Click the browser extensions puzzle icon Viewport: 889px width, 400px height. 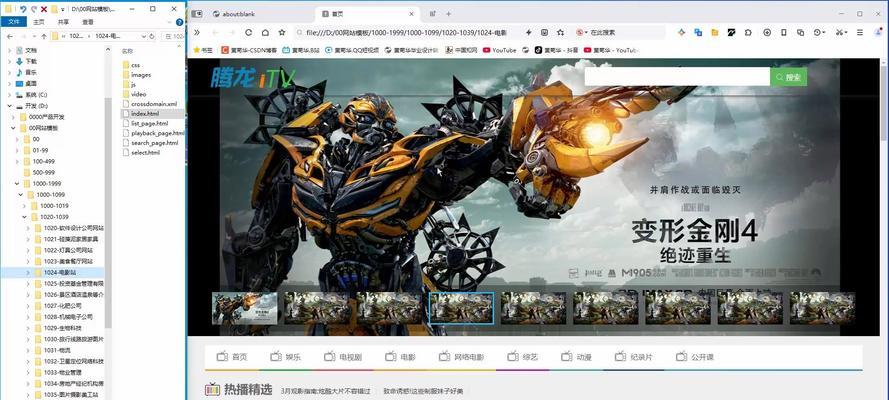(748, 33)
